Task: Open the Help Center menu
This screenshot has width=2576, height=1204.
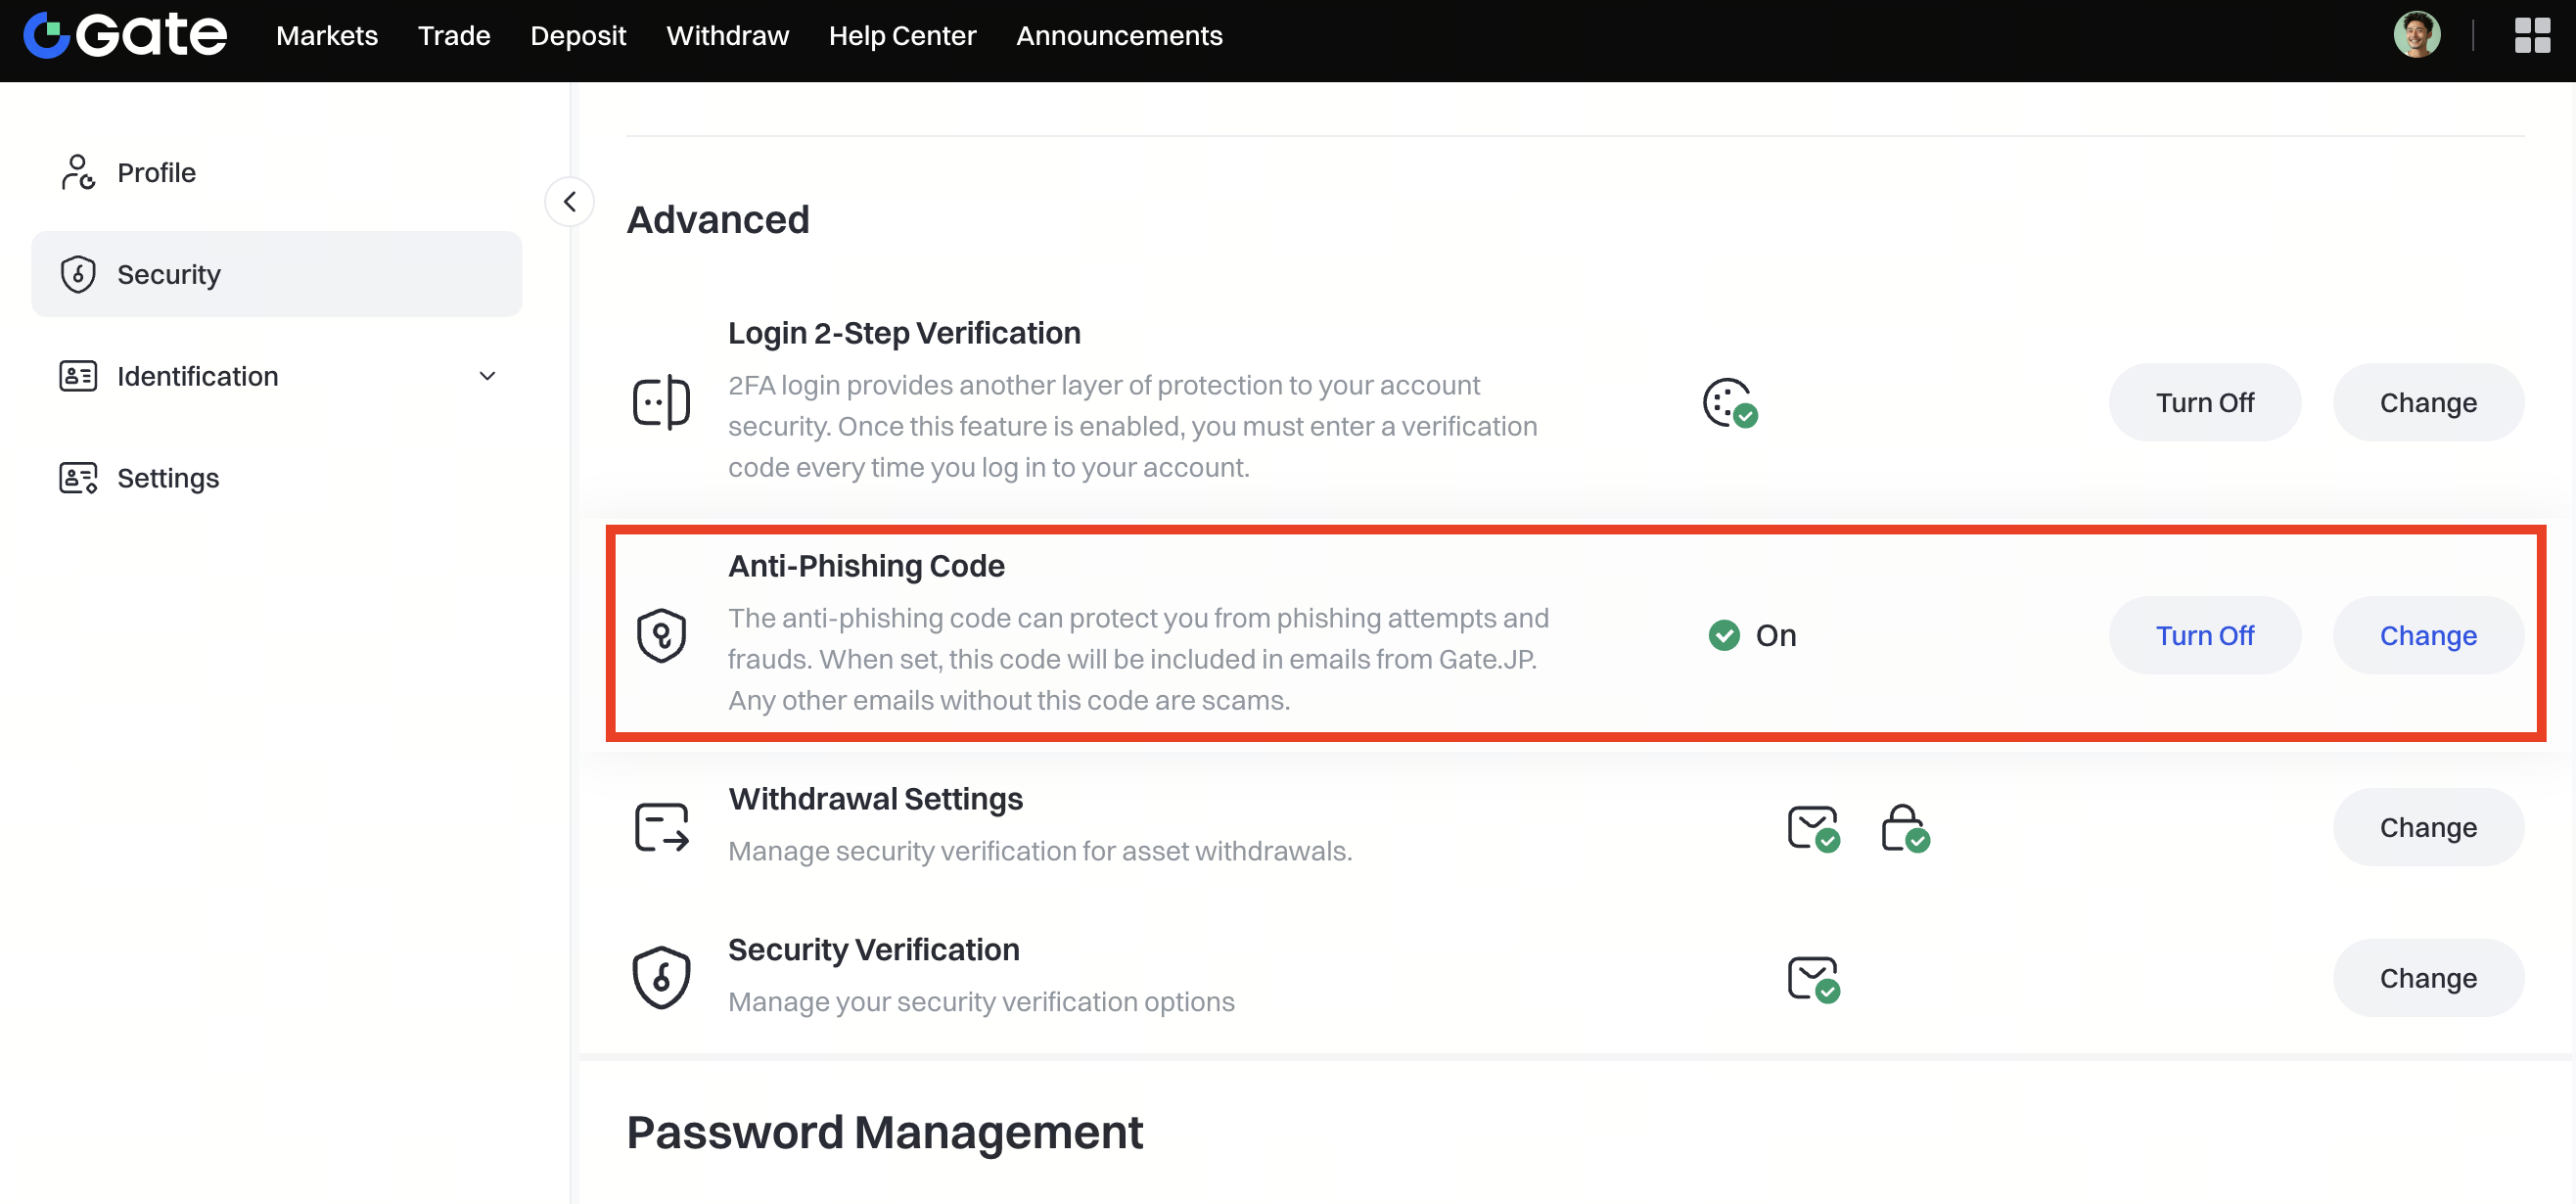Action: pyautogui.click(x=902, y=36)
